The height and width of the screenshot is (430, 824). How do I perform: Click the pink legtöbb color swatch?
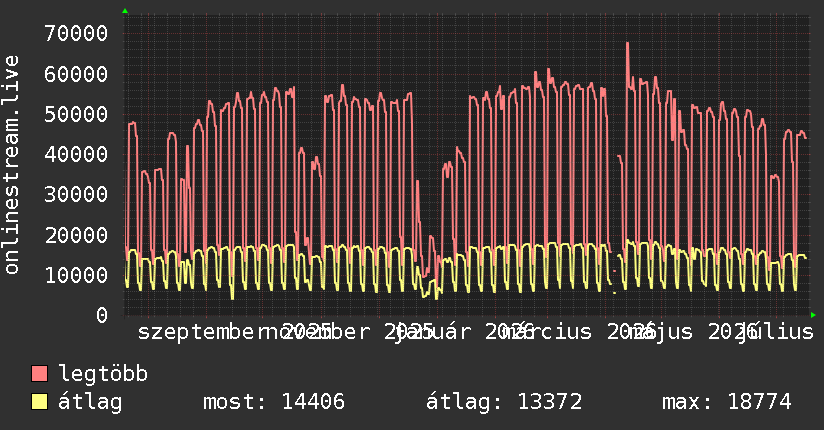[x=39, y=374]
